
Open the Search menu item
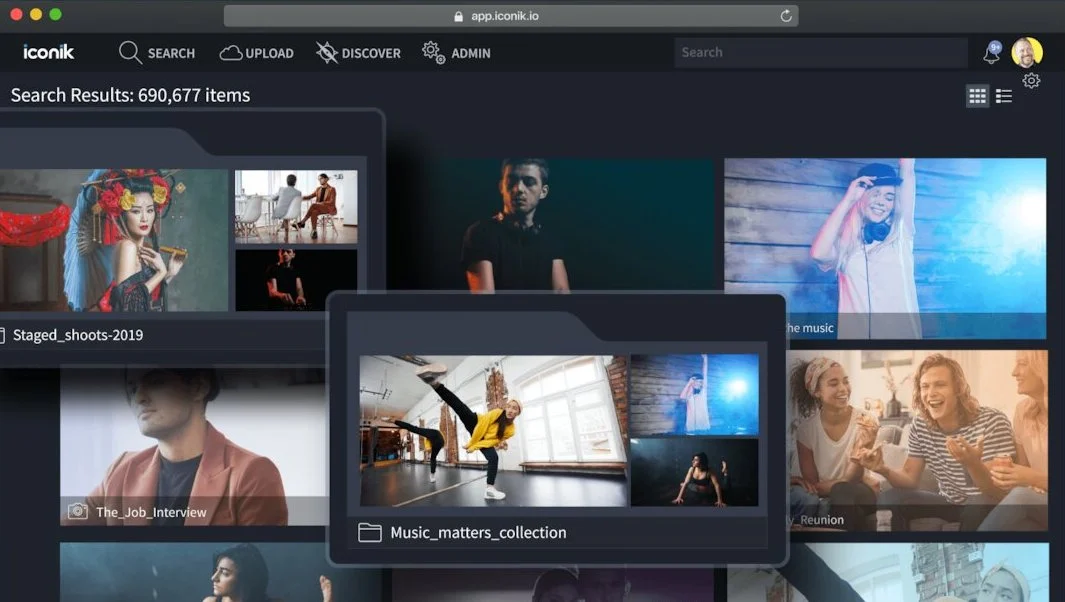coord(157,53)
